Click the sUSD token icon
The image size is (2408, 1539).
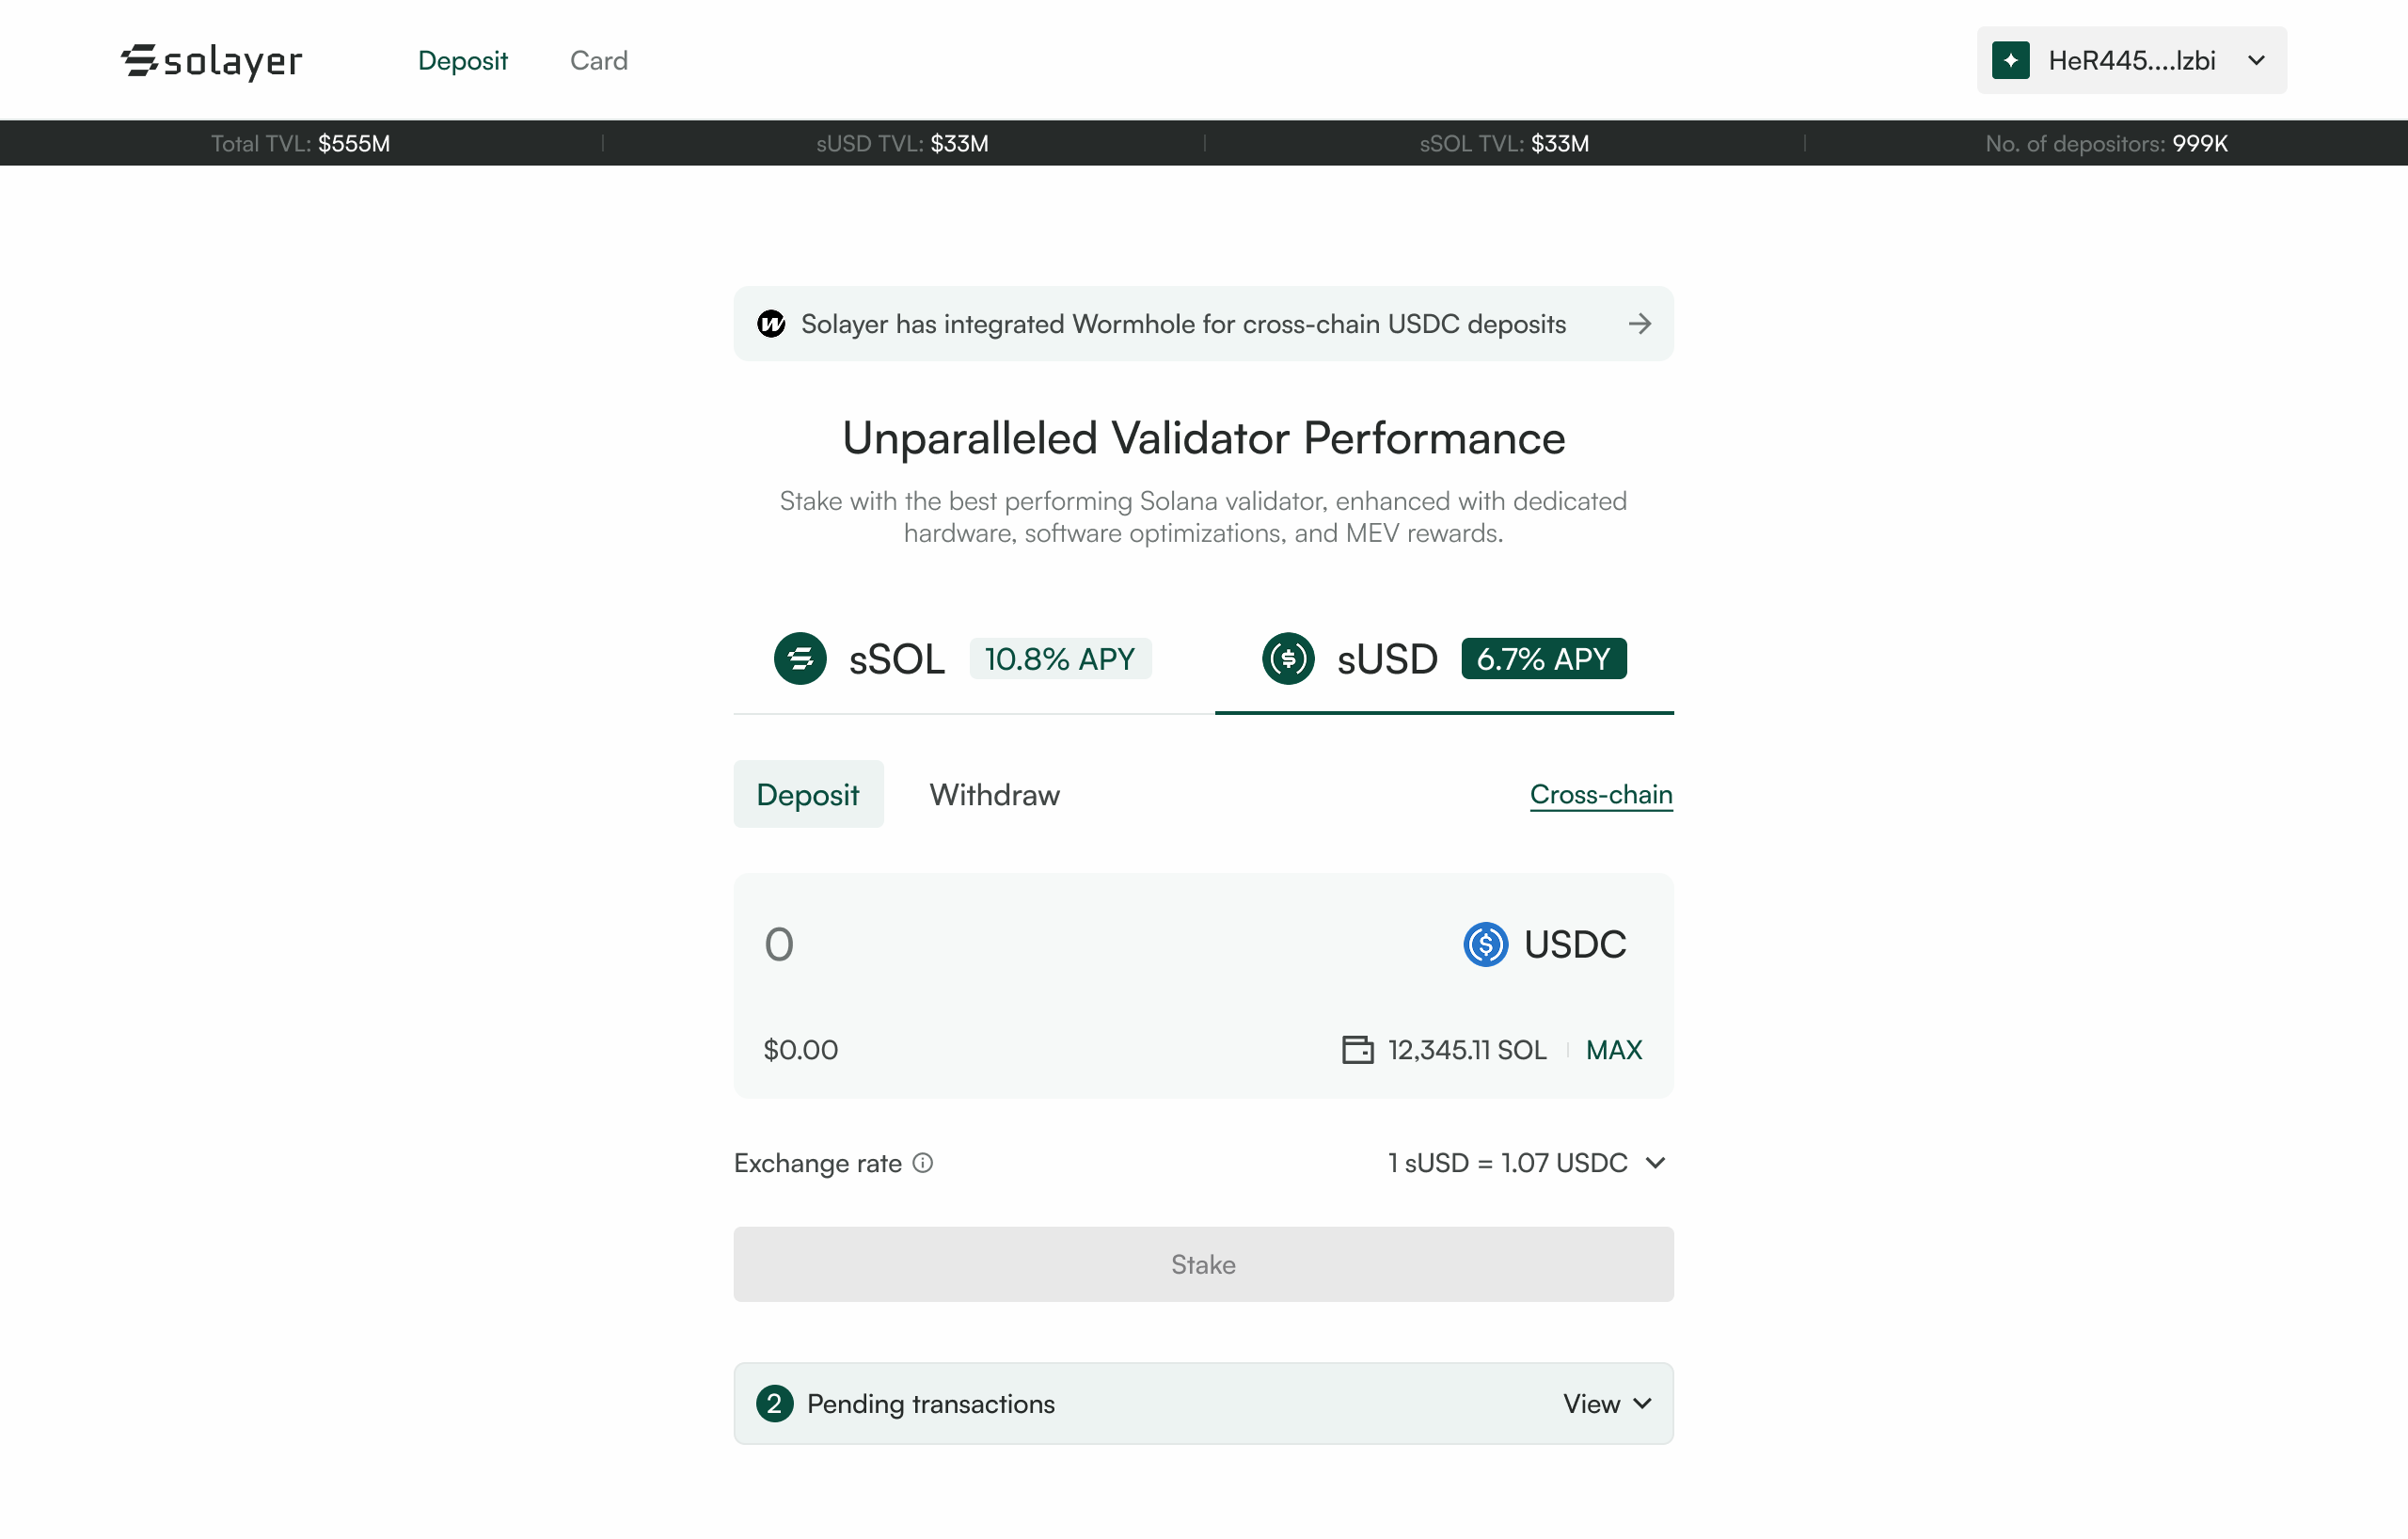click(x=1288, y=659)
